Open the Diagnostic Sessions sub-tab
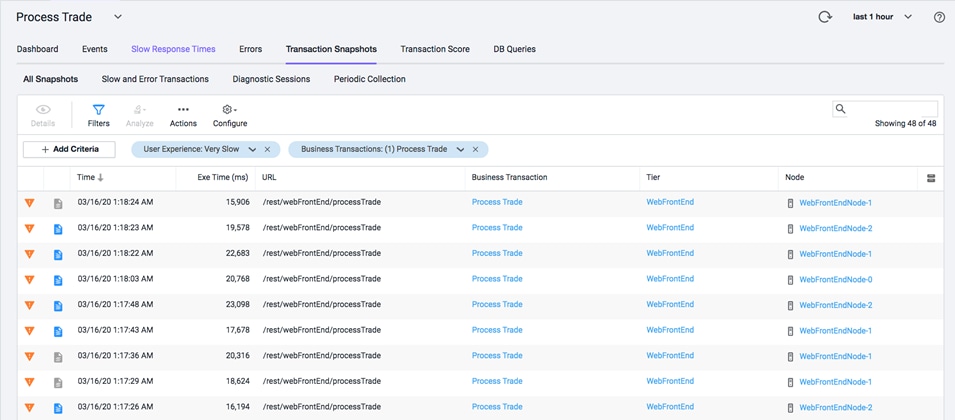Image resolution: width=955 pixels, height=420 pixels. pyautogui.click(x=271, y=79)
